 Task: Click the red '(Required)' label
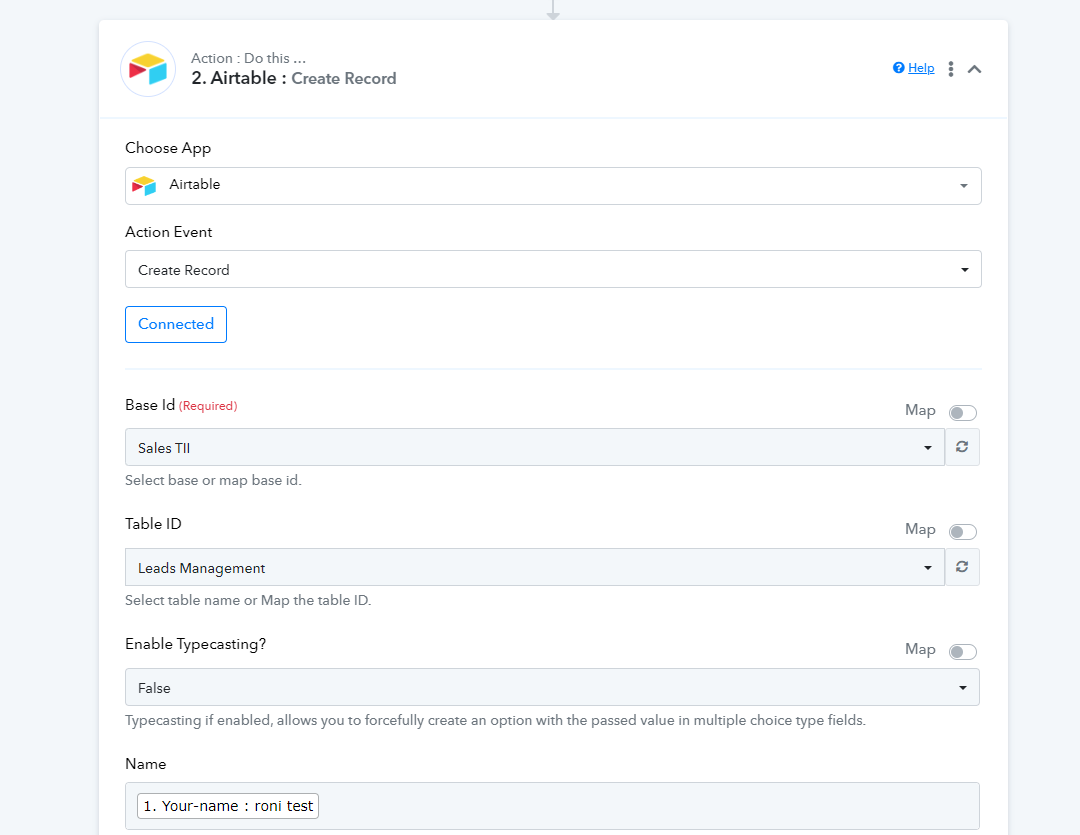point(208,406)
